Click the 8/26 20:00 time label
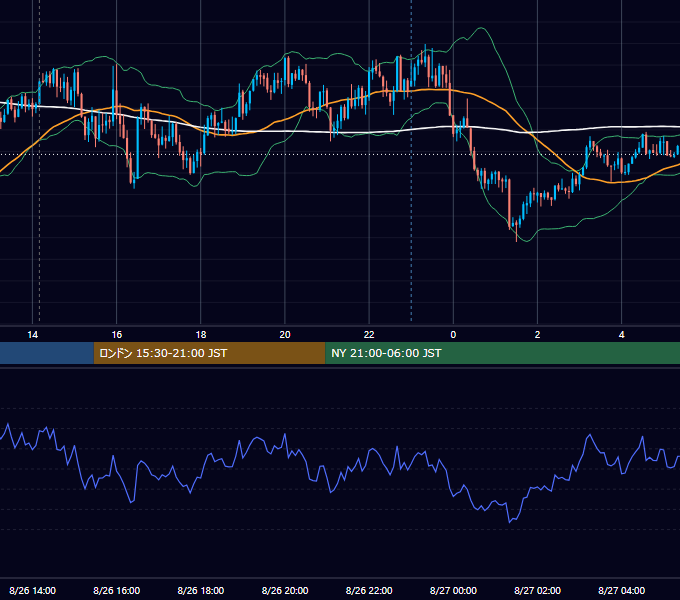680x600 pixels. pos(285,590)
